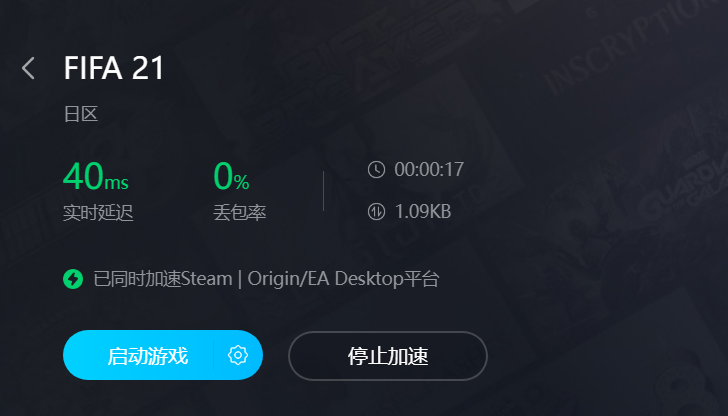This screenshot has height=416, width=728.
Task: Select the 日区 region label
Action: [81, 114]
